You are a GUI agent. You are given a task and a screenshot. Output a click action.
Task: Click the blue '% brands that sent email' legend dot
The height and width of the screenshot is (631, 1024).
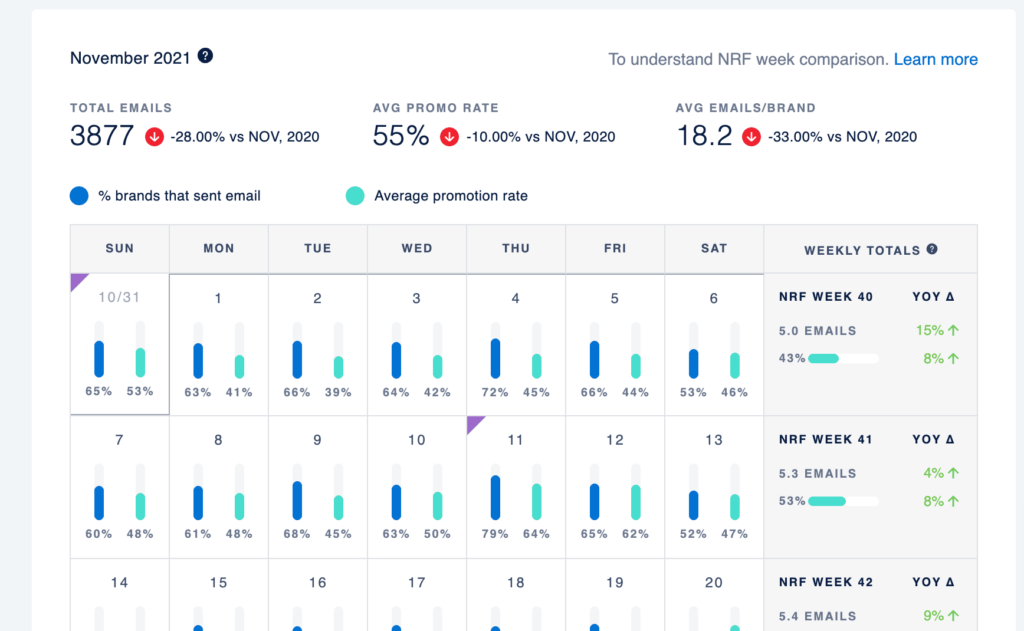coord(79,196)
